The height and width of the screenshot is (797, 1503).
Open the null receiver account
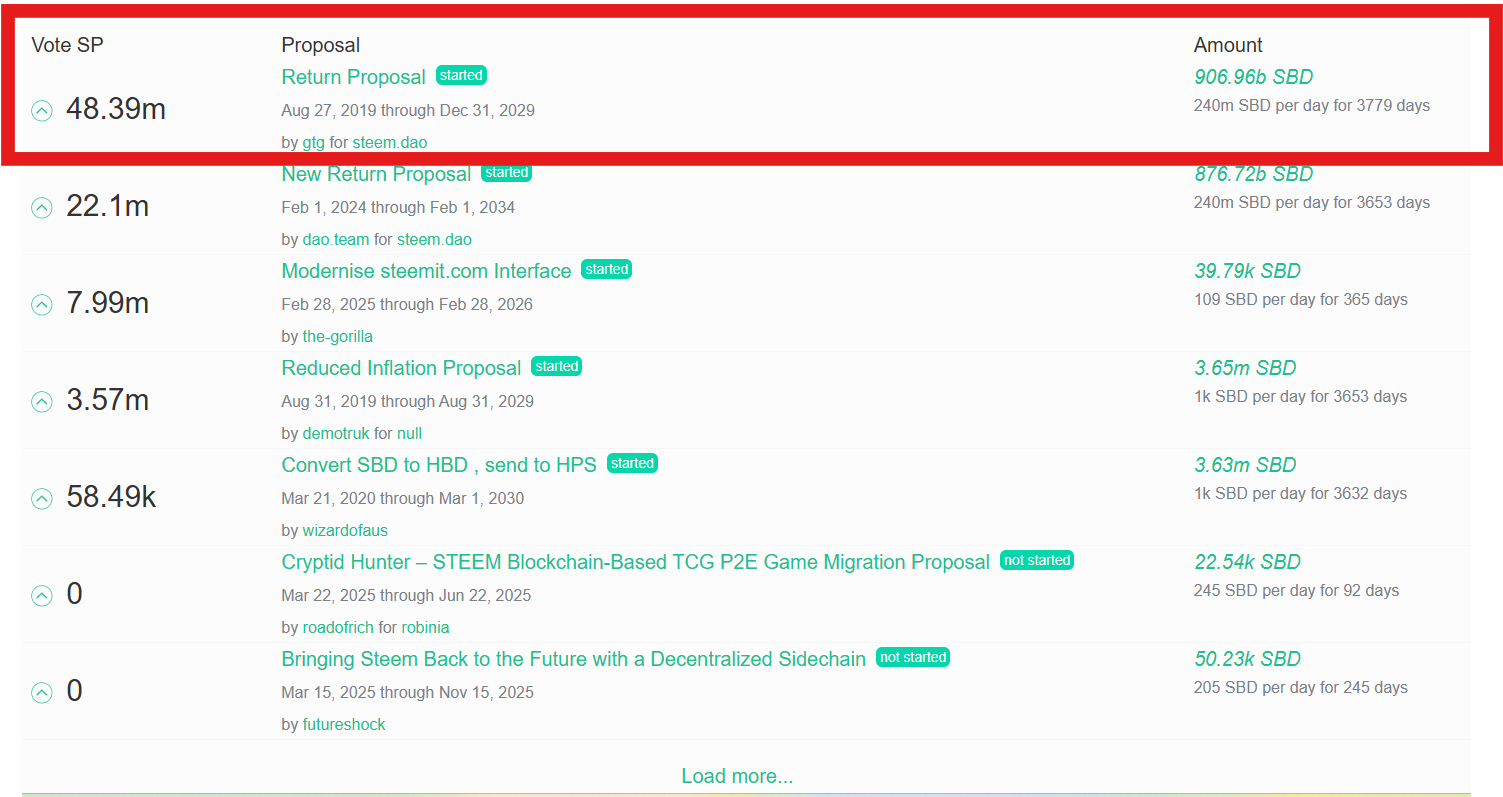pyautogui.click(x=409, y=433)
